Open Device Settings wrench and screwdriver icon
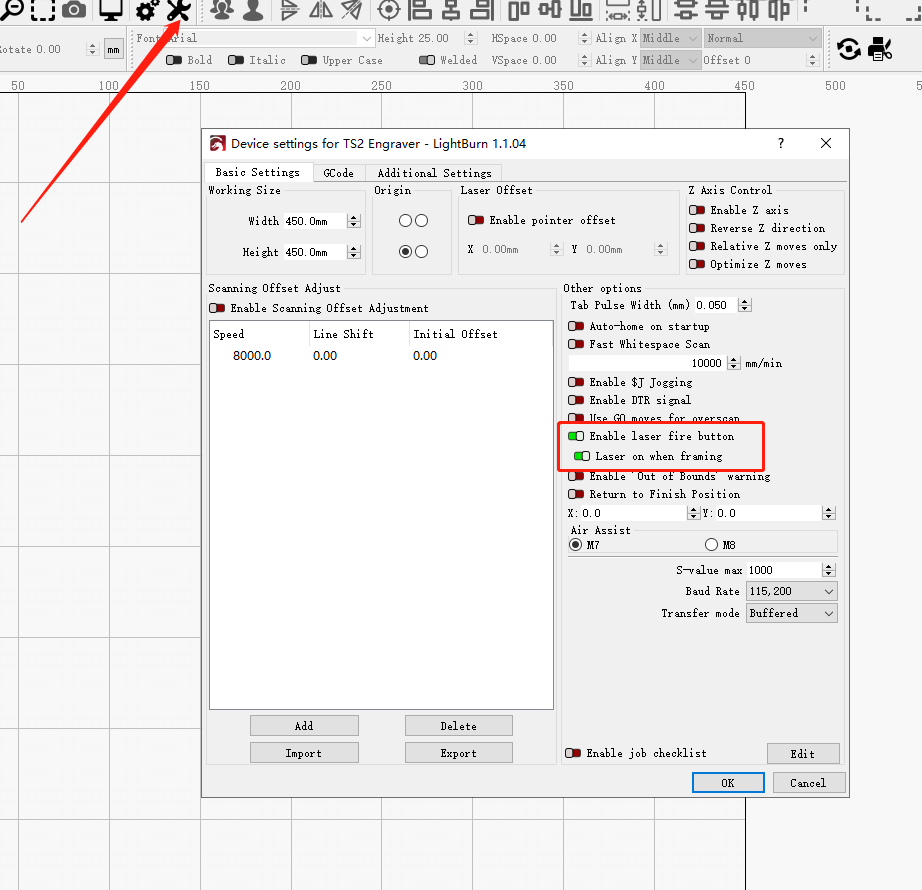The height and width of the screenshot is (890, 922). (x=179, y=9)
